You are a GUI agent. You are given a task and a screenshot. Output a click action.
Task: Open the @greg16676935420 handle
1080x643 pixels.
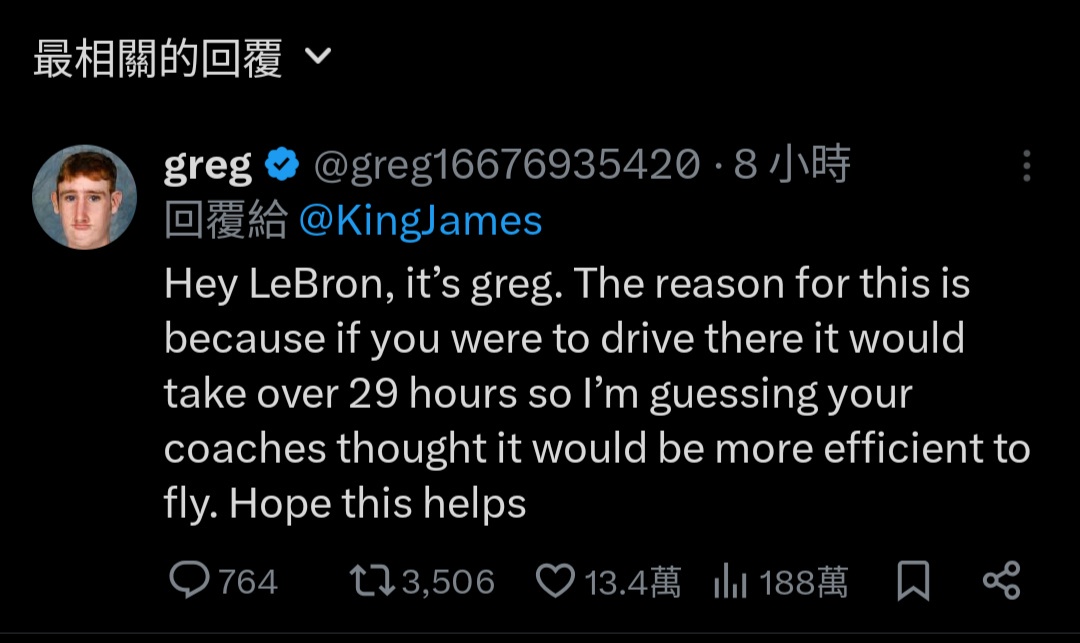coord(507,165)
